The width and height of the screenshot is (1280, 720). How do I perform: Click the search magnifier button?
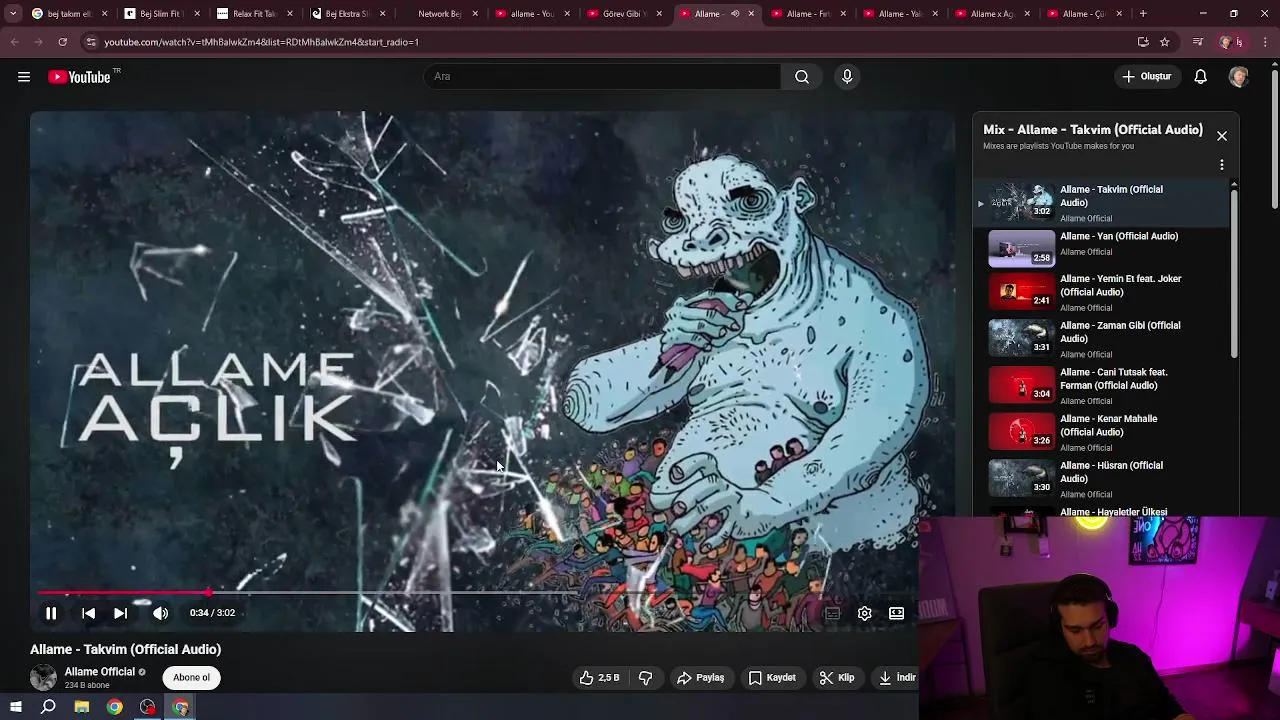(x=802, y=77)
